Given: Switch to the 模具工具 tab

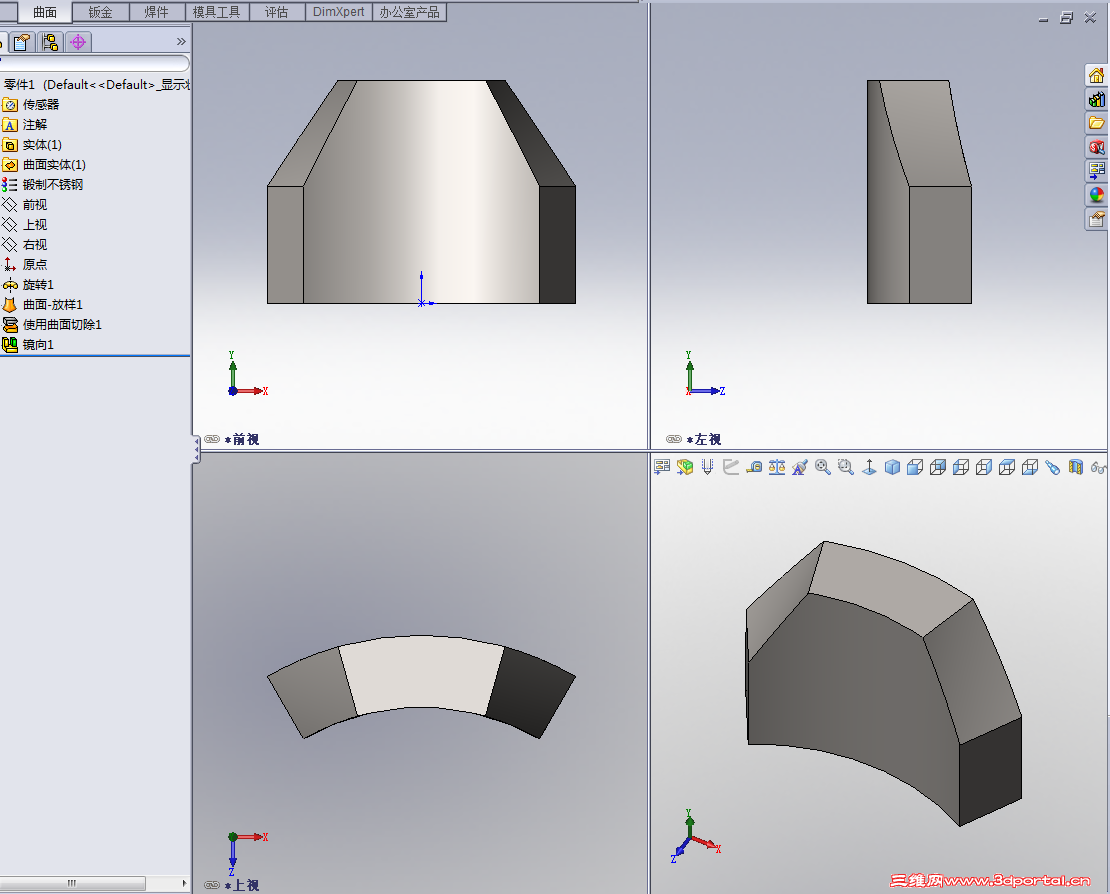Looking at the screenshot, I should [x=217, y=12].
